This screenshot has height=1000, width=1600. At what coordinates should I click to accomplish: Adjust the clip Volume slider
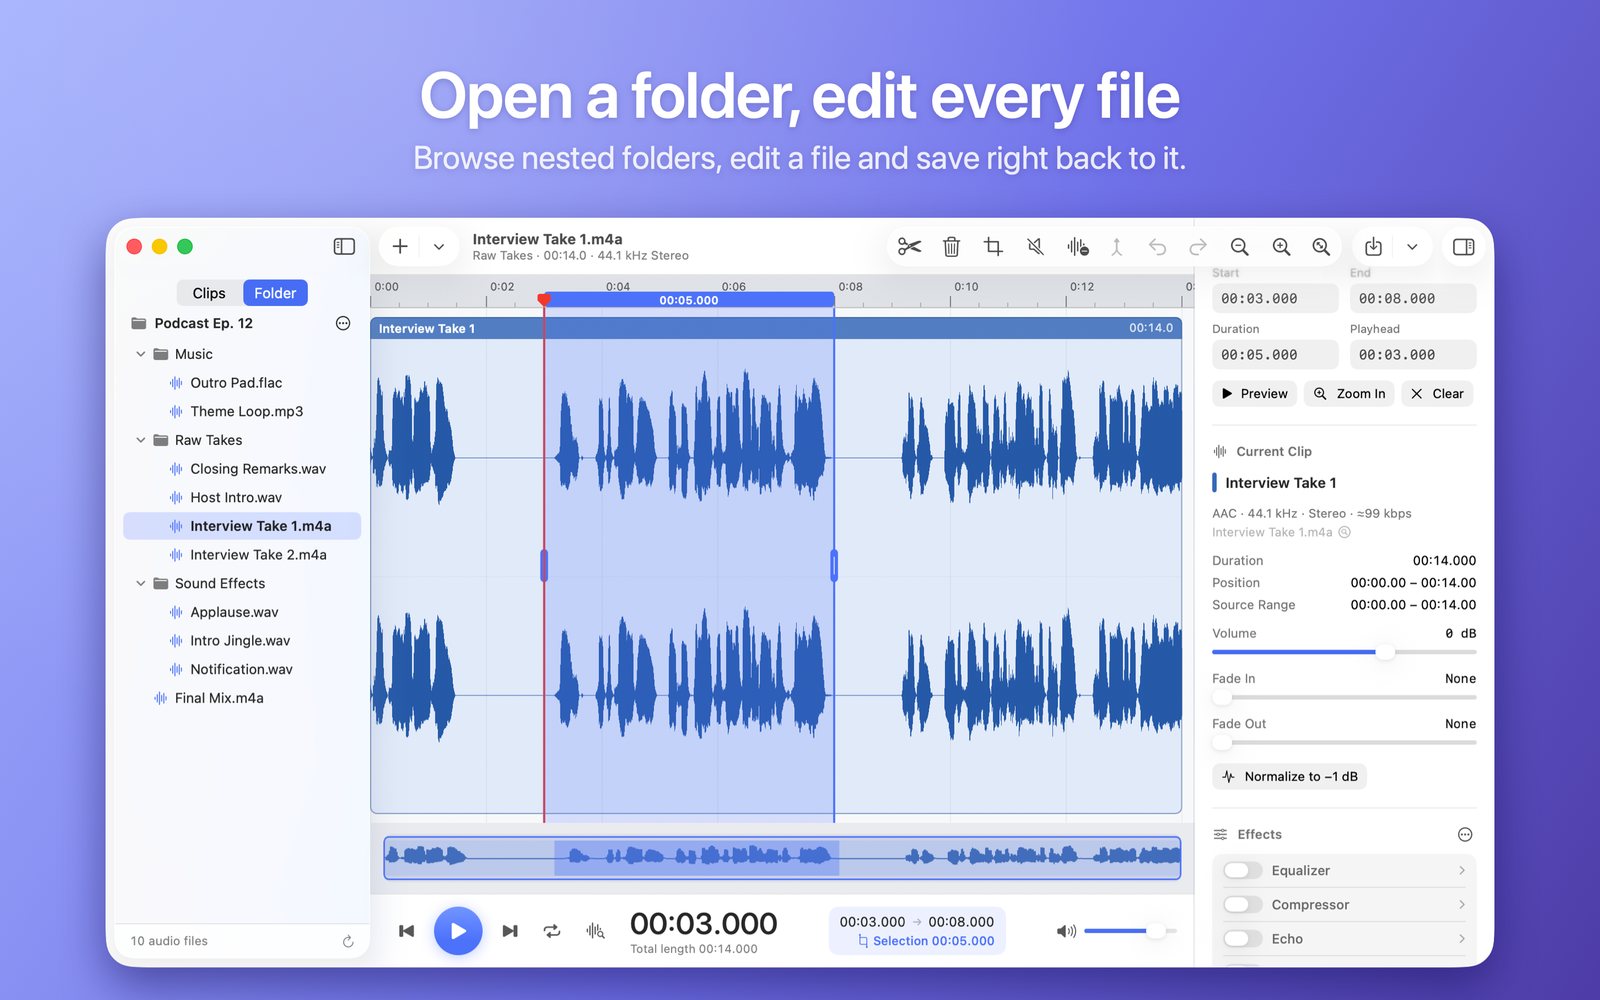(1344, 652)
